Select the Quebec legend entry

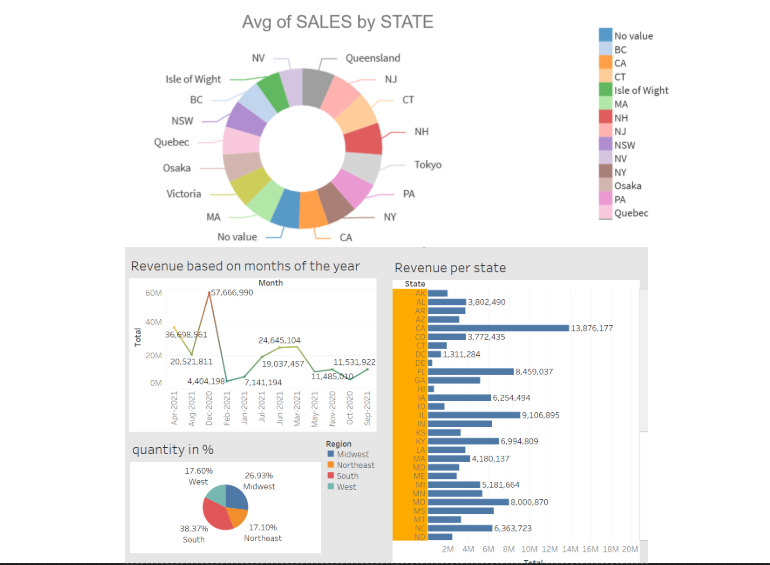[x=630, y=213]
